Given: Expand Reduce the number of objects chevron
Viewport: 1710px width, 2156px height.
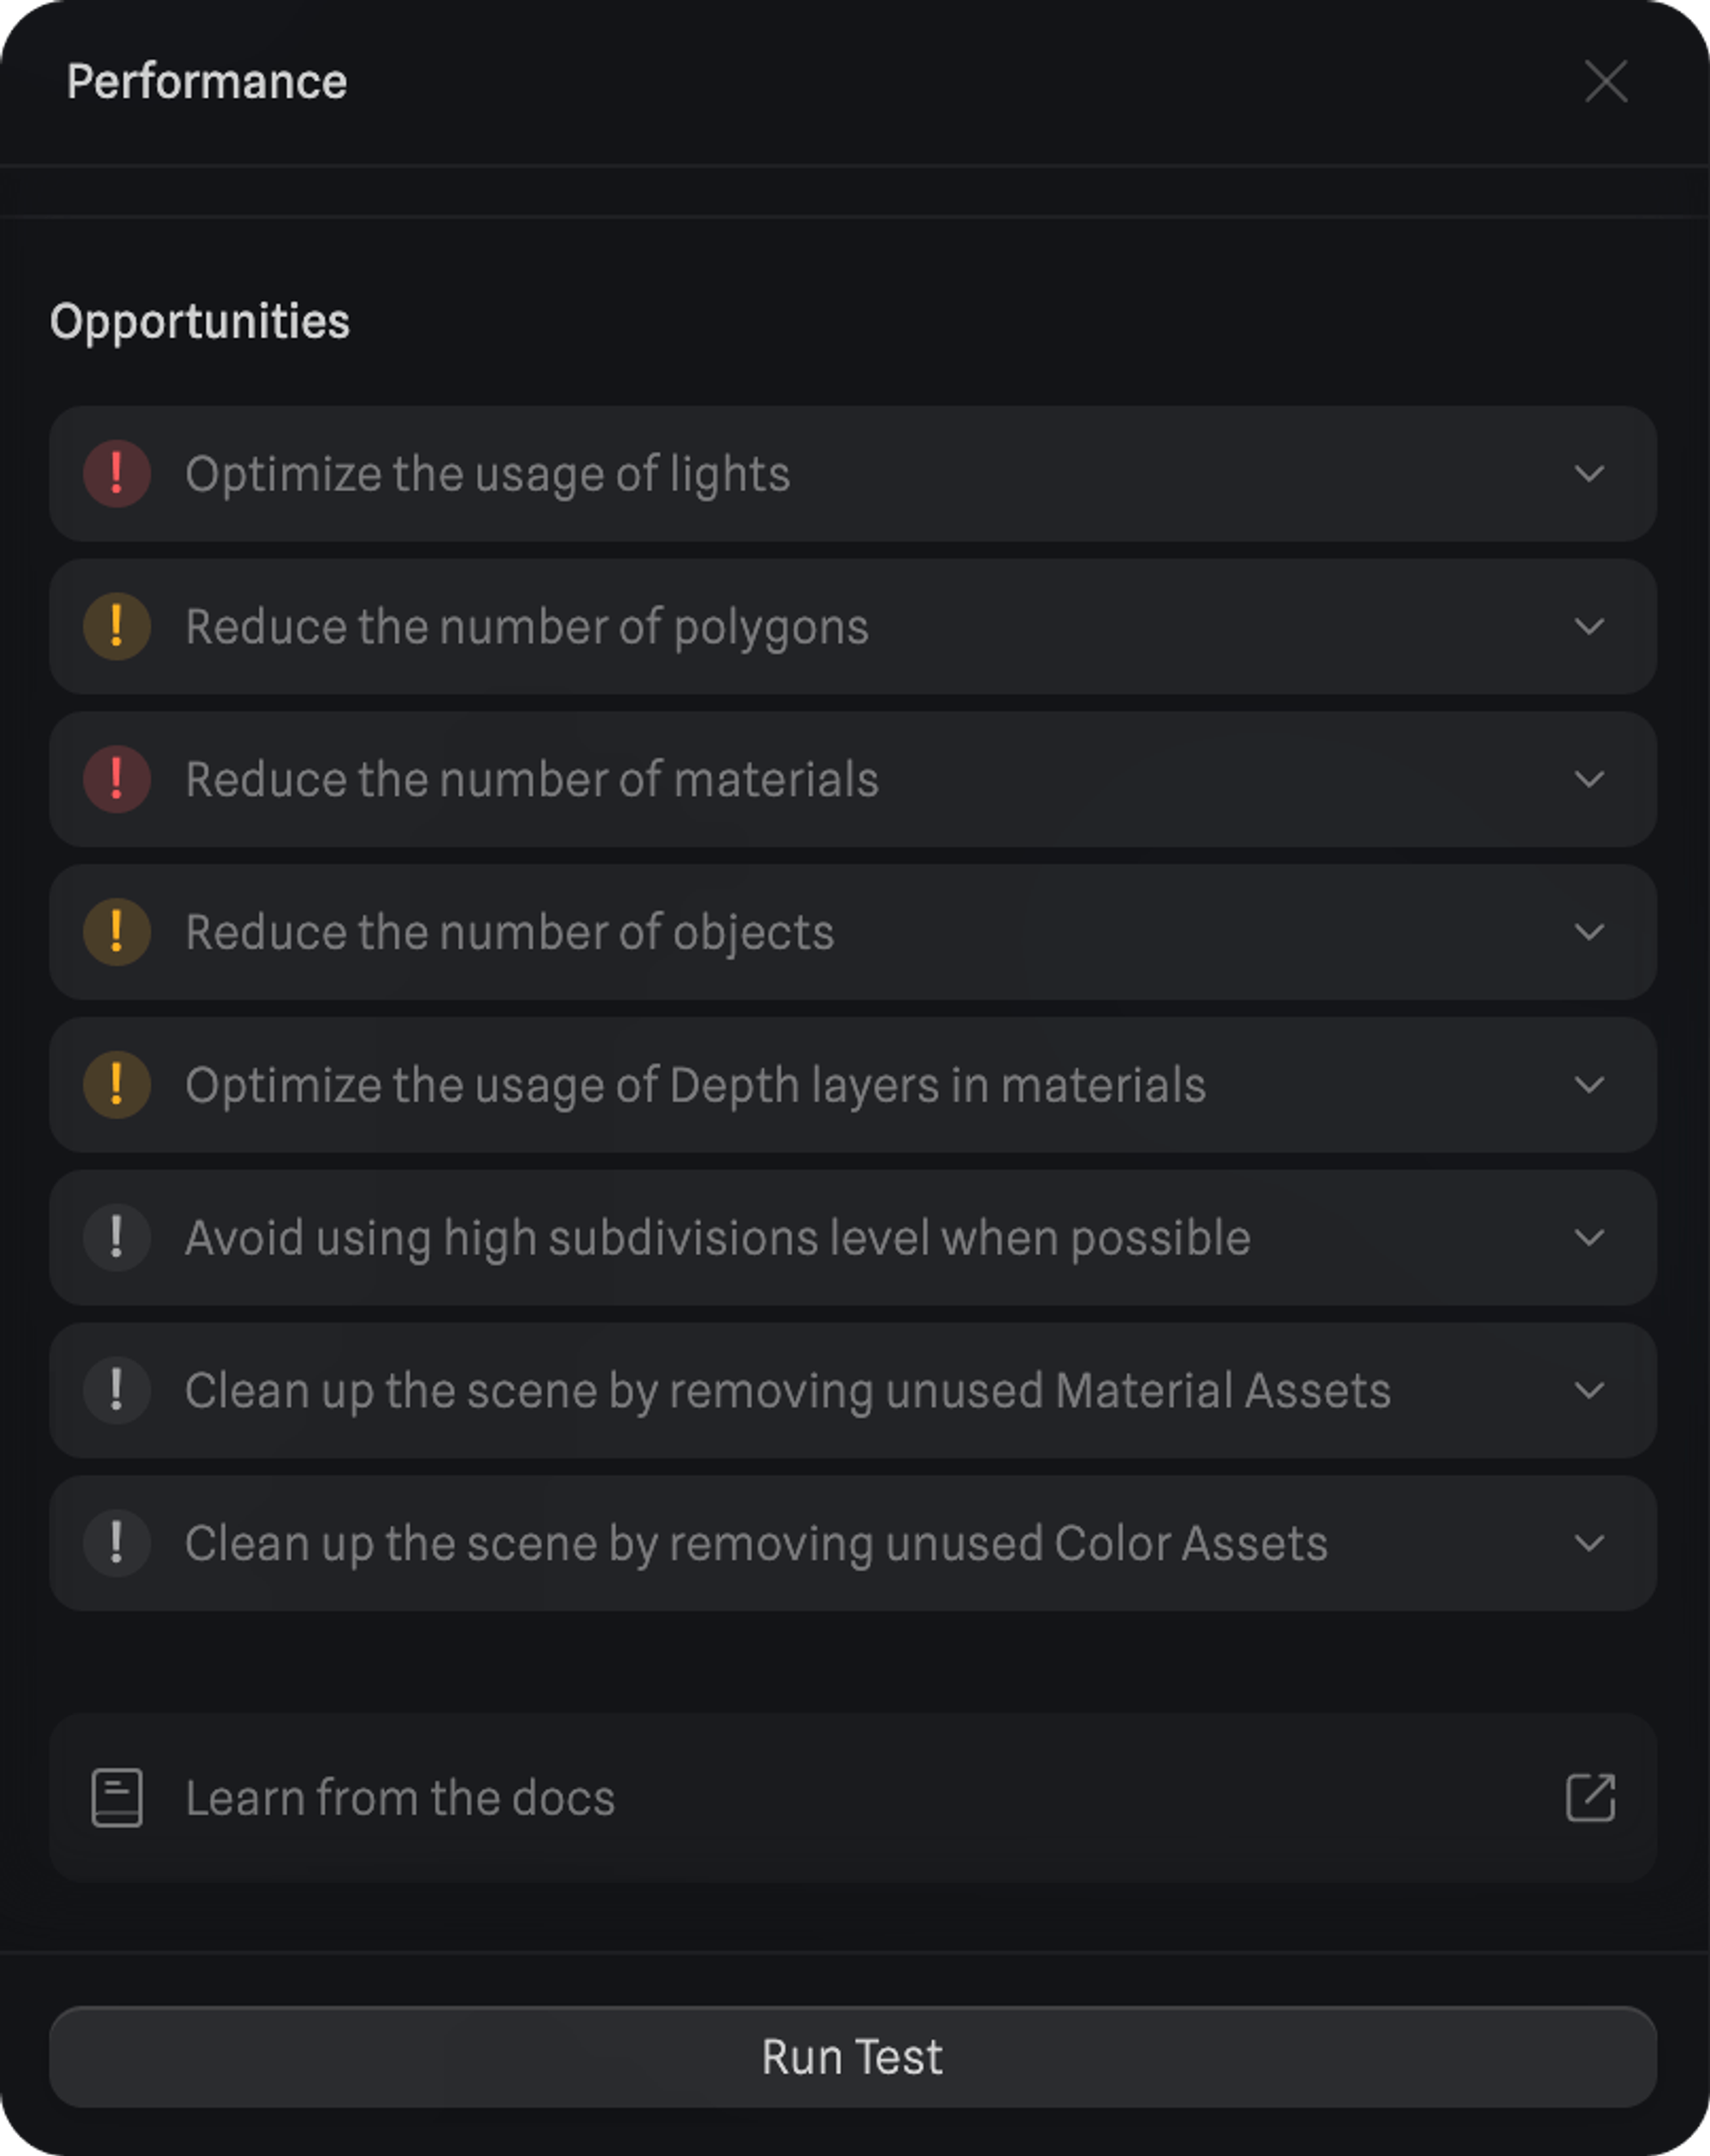Looking at the screenshot, I should (1589, 932).
